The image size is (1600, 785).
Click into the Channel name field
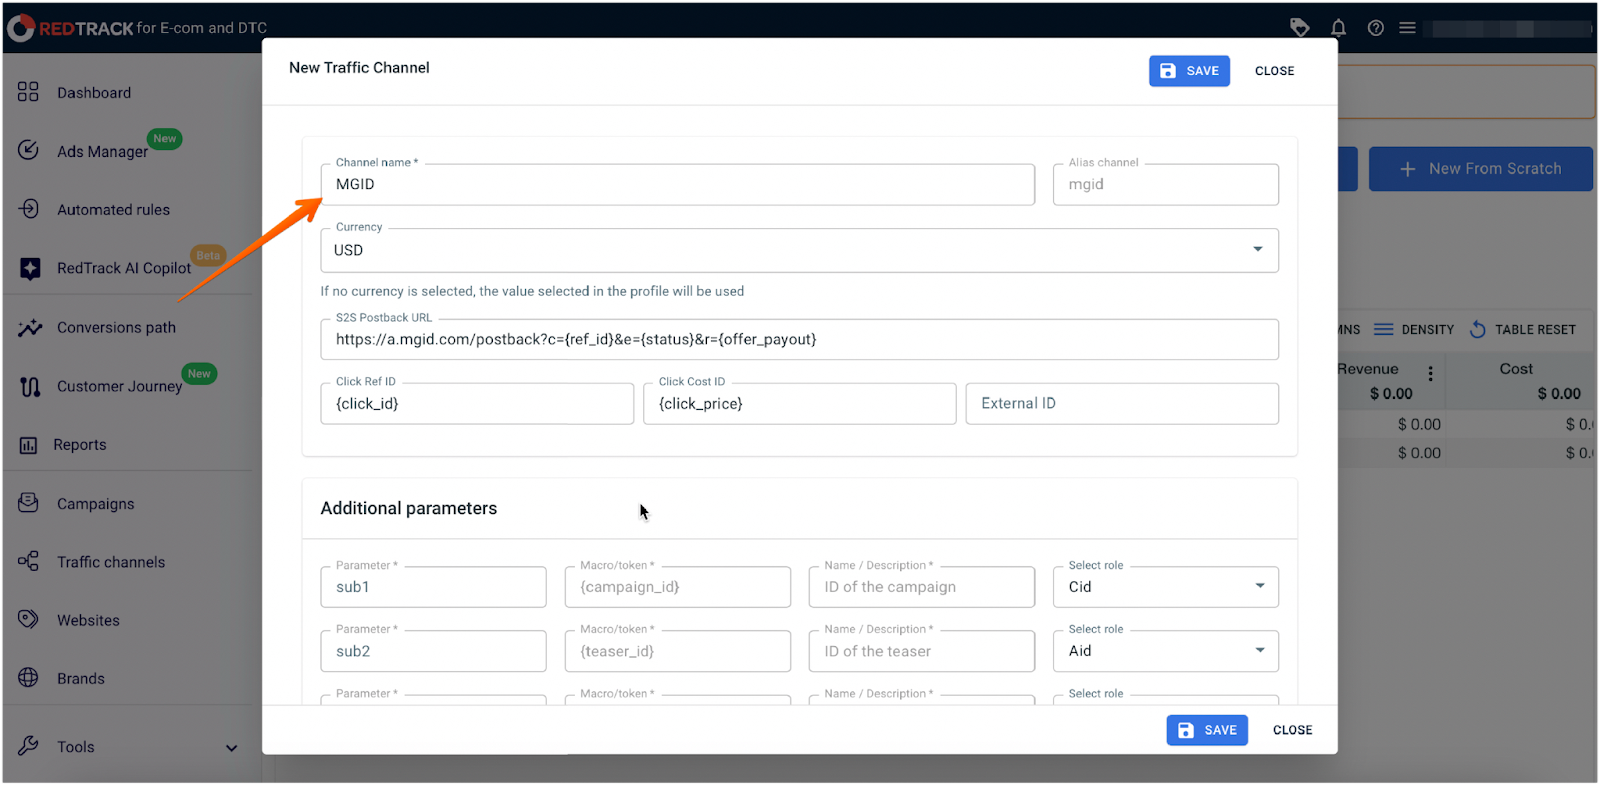coord(677,185)
